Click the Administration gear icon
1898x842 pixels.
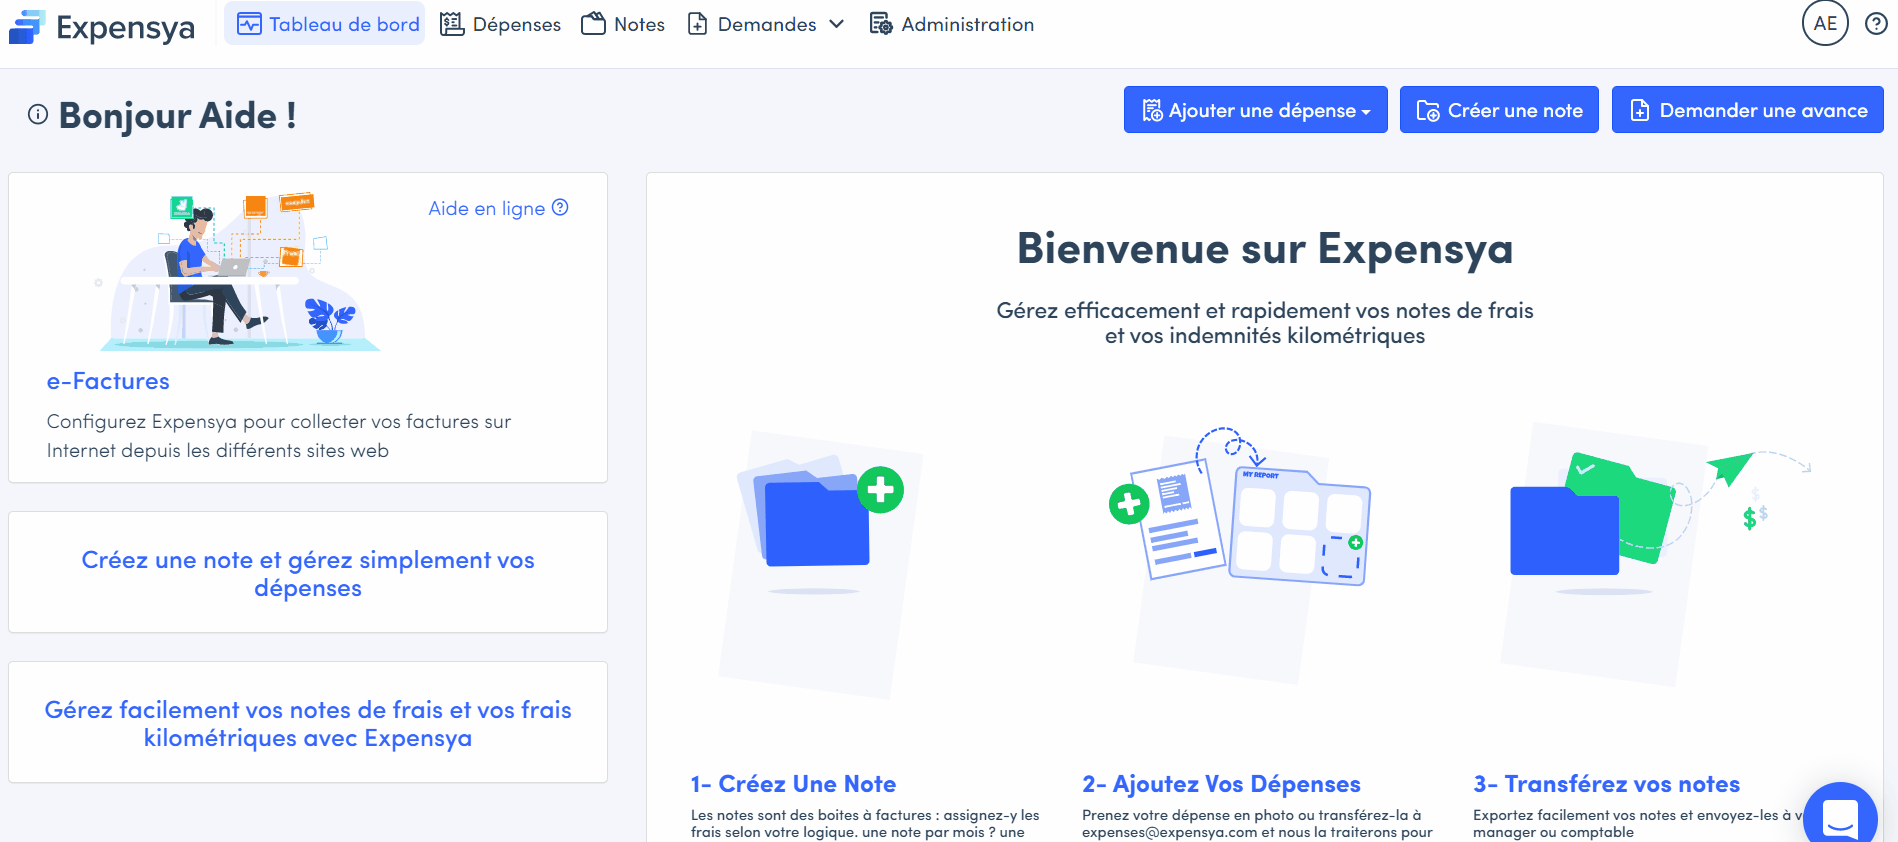point(880,24)
